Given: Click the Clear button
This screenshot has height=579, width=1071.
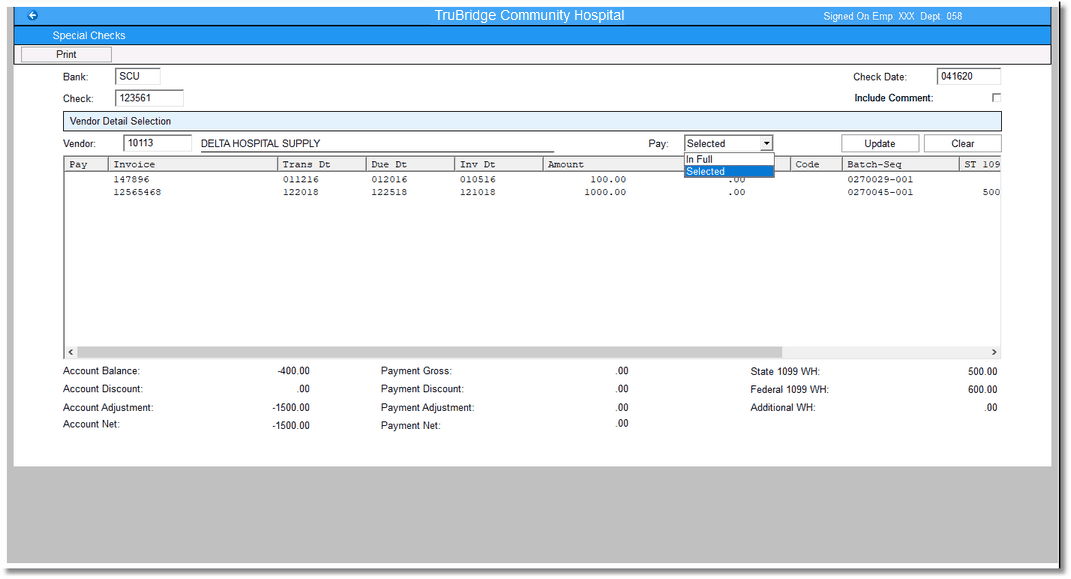Looking at the screenshot, I should click(x=962, y=143).
